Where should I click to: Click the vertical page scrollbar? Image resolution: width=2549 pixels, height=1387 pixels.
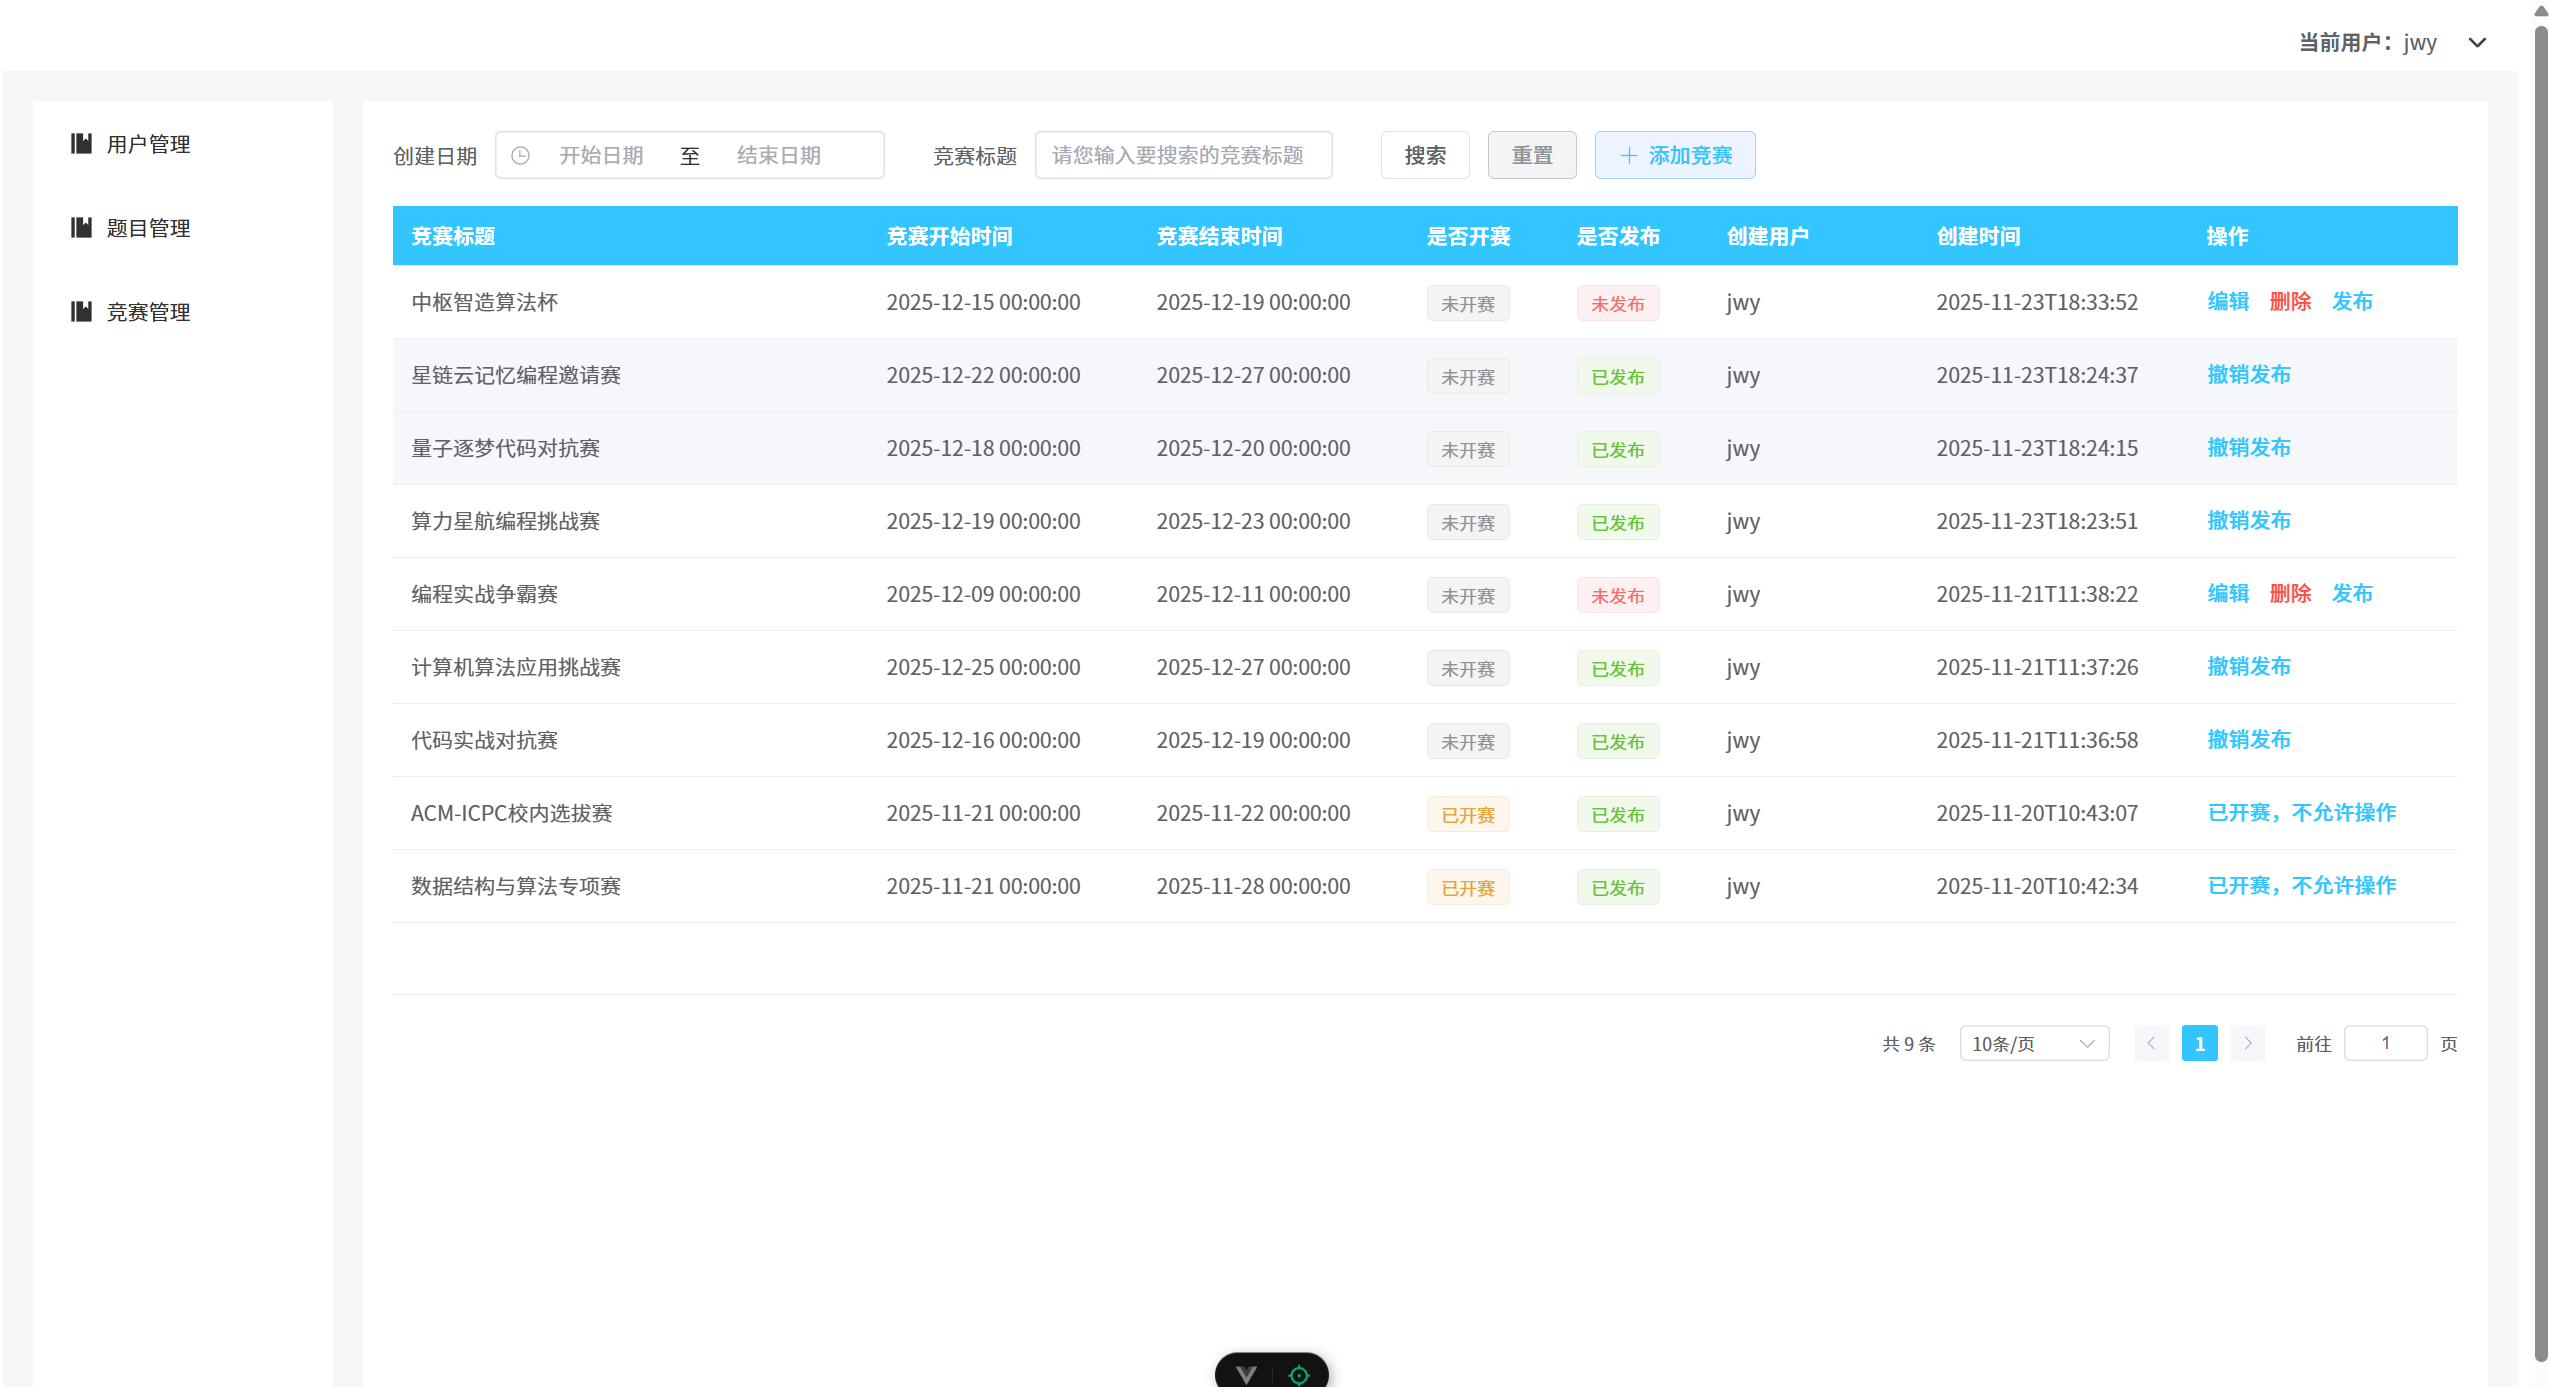[x=2540, y=690]
